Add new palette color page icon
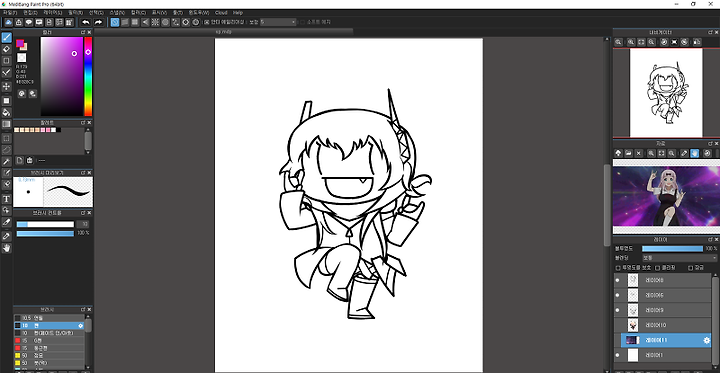 20,160
